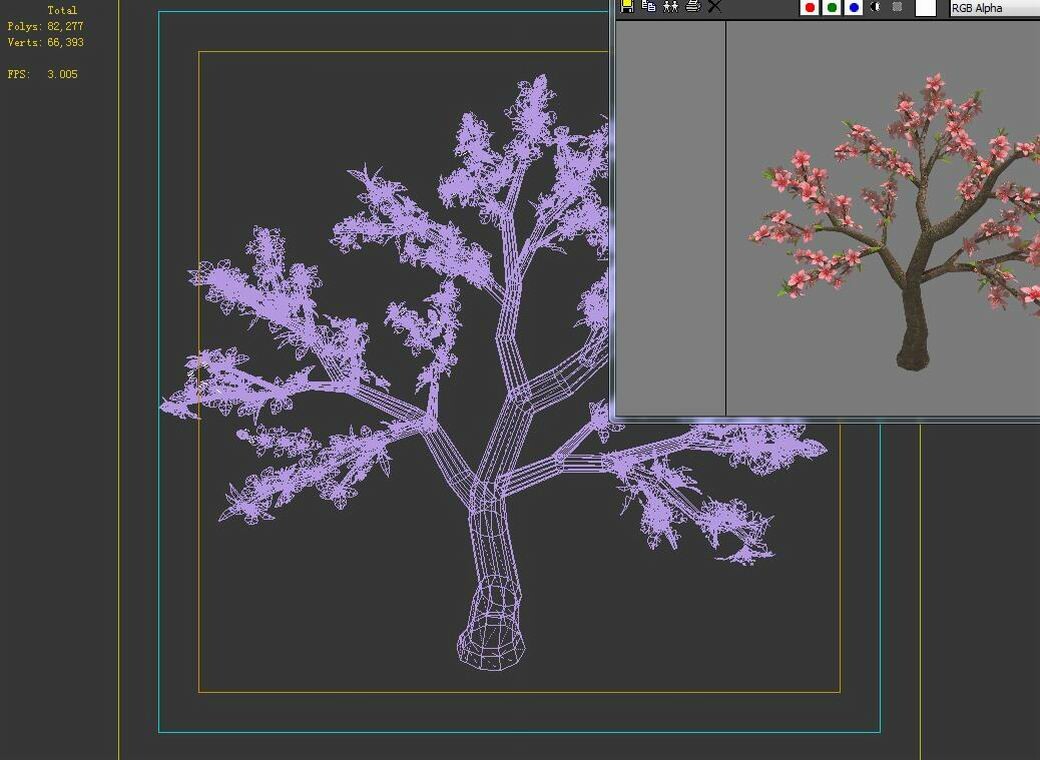Screen dimensions: 1040x760
Task: Clear the rendered frame window
Action: tap(714, 7)
